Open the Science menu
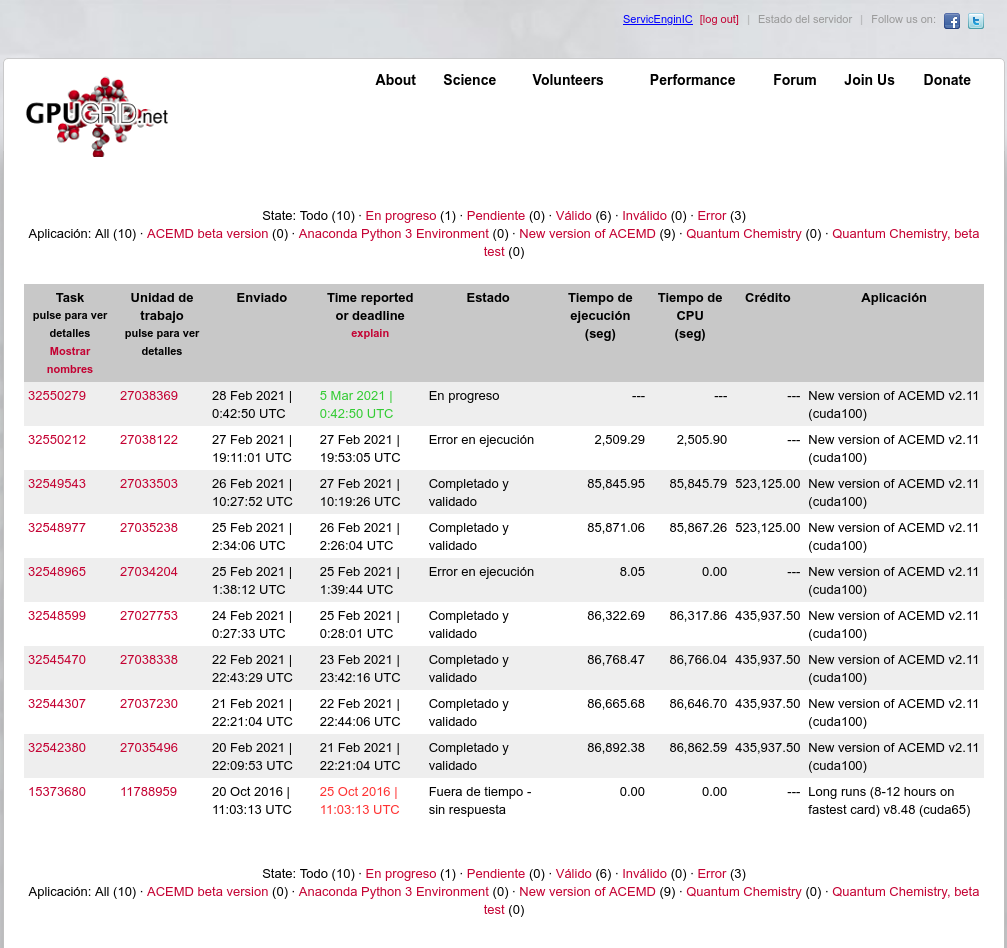 coord(469,80)
